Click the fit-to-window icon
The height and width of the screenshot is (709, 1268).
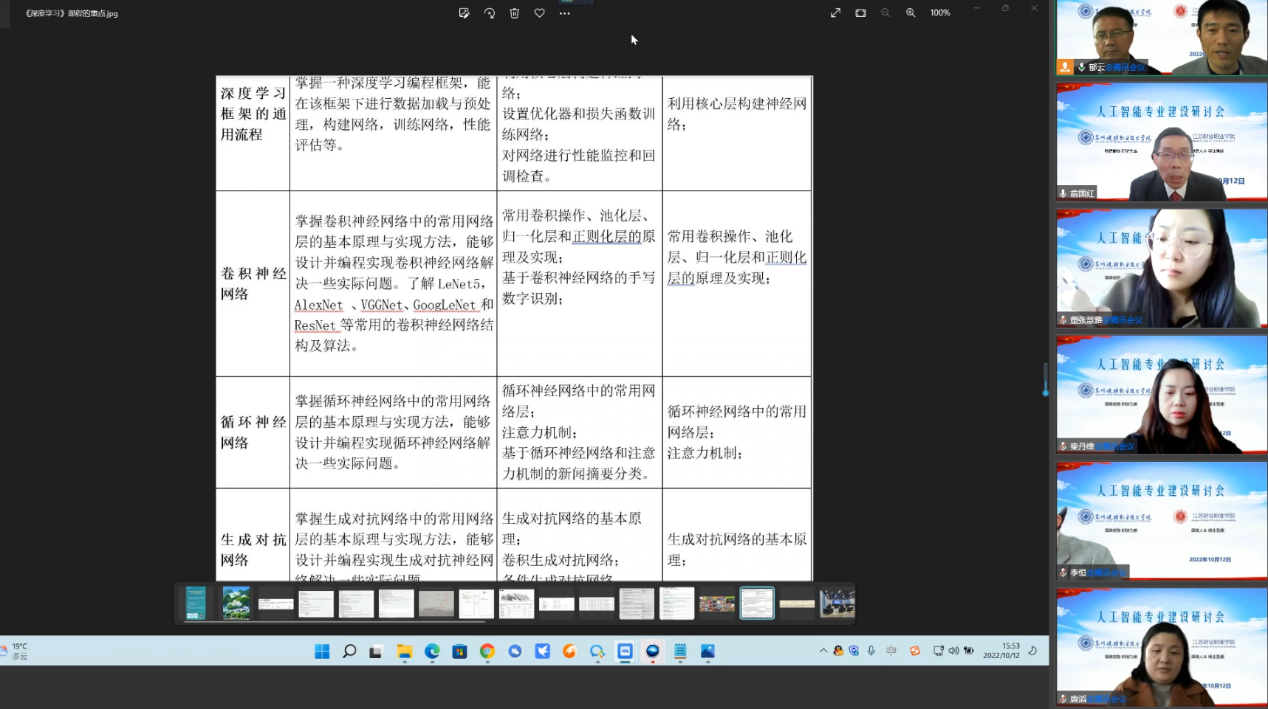click(x=860, y=13)
